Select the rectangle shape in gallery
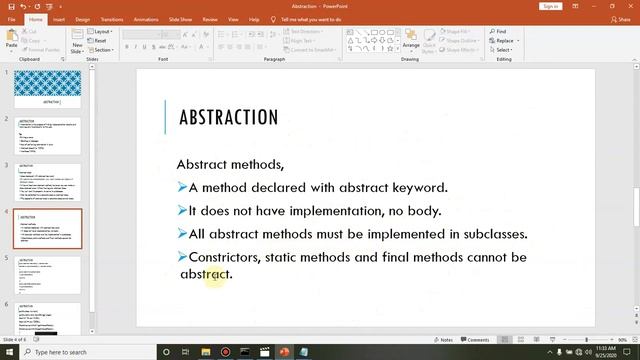640x360 pixels. point(374,32)
